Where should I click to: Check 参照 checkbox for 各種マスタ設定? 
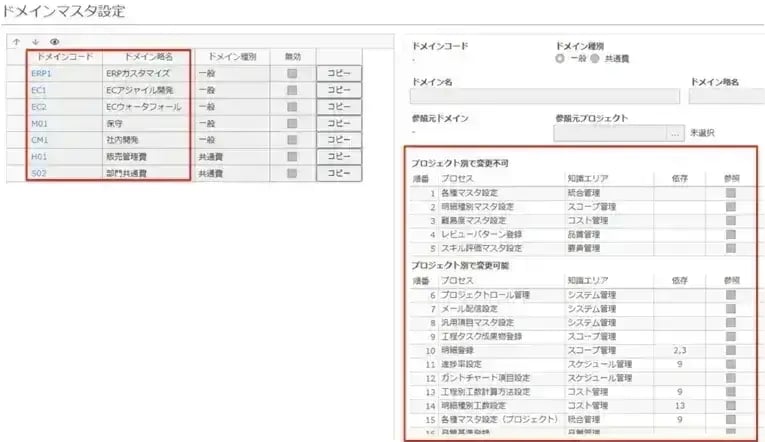click(x=731, y=192)
